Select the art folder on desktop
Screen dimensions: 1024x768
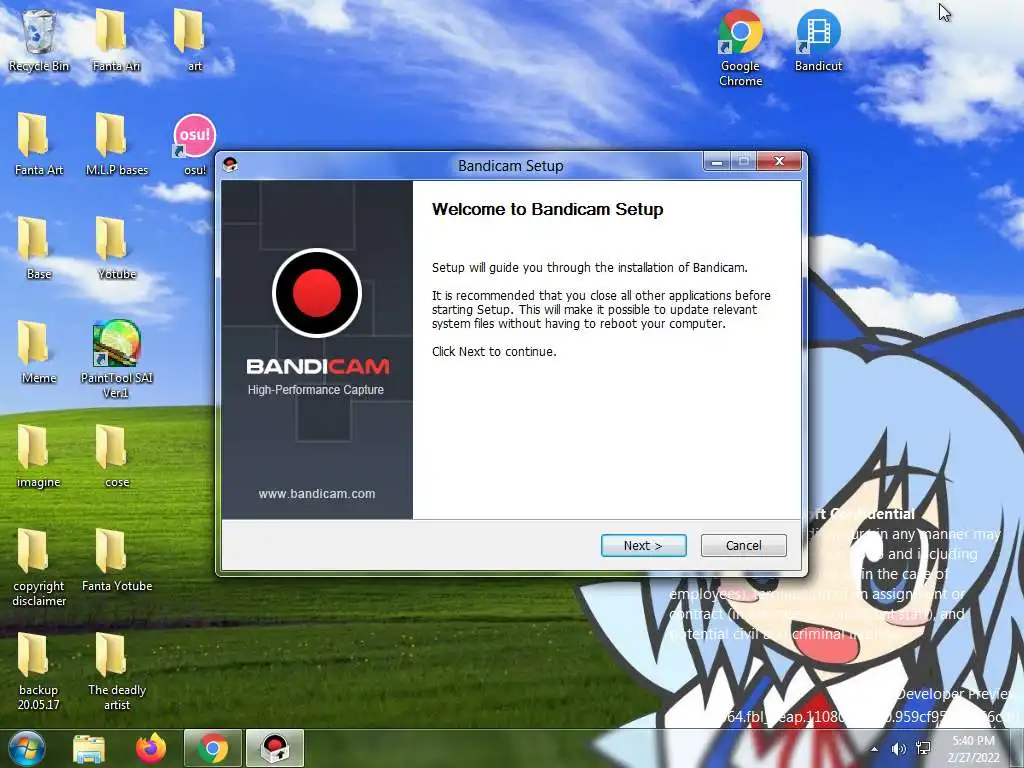tap(191, 40)
